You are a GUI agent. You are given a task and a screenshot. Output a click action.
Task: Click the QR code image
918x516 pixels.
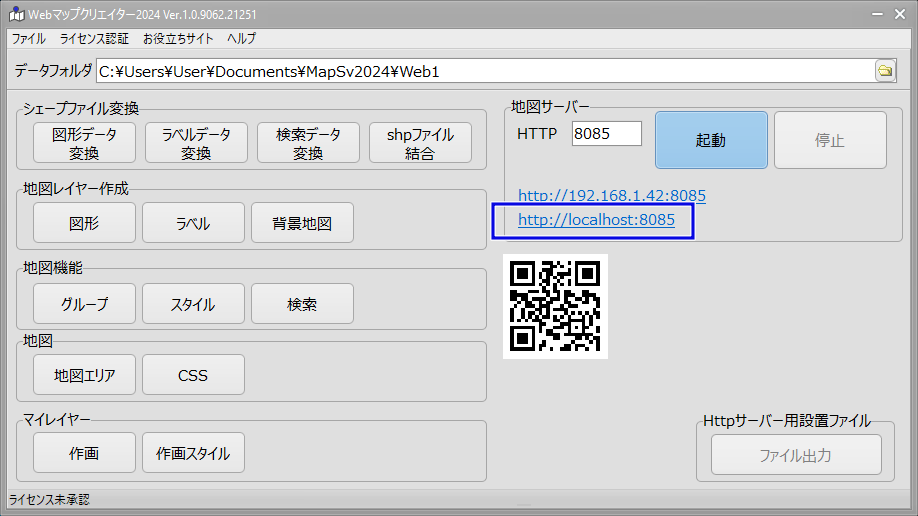coord(555,306)
